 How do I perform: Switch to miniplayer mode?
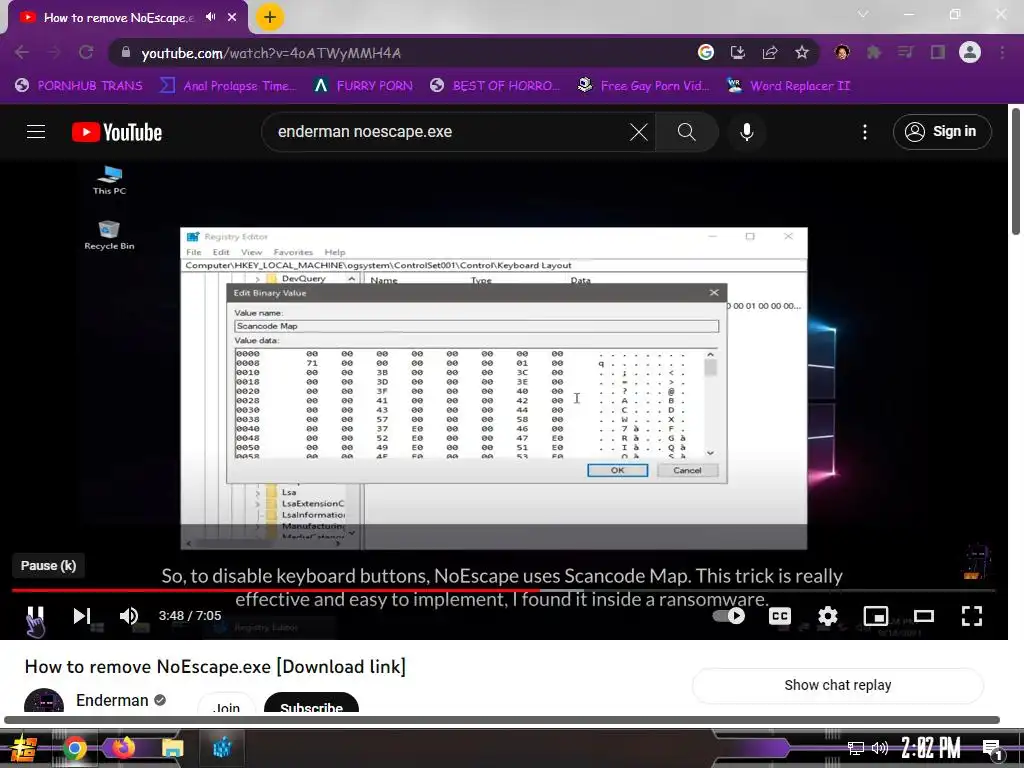click(876, 615)
